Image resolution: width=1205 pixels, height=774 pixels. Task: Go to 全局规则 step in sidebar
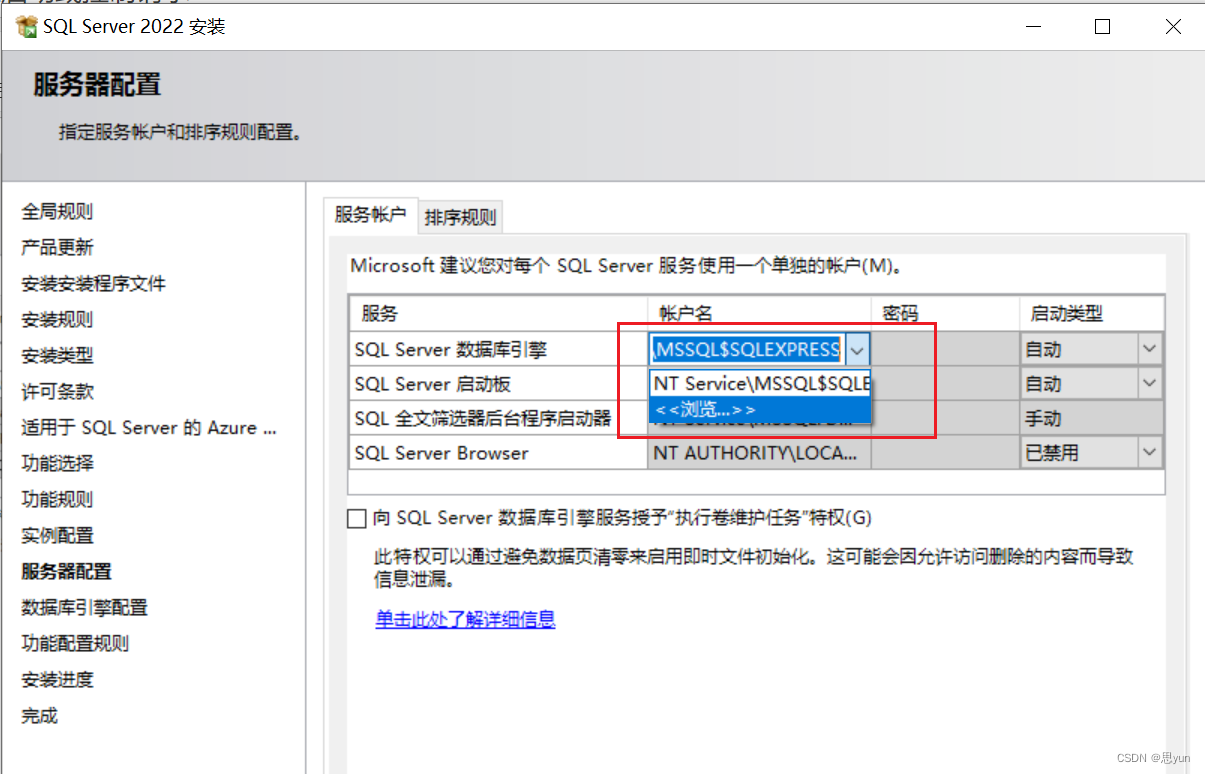click(x=57, y=211)
